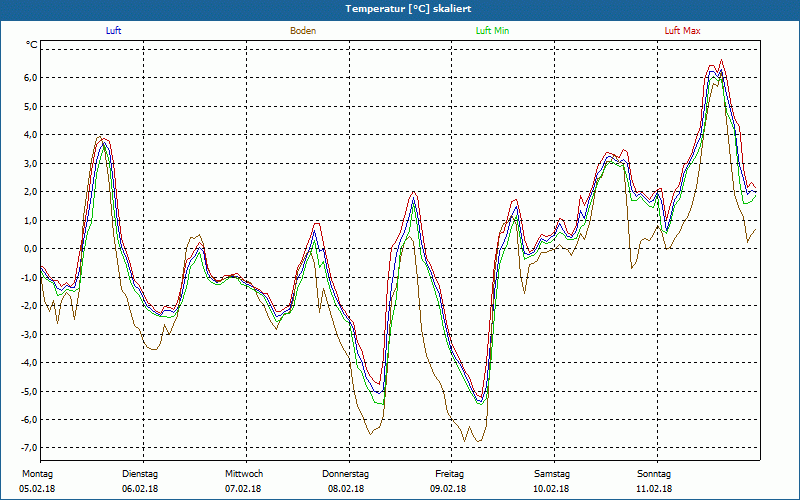Click the '0,0' y-axis value

30,248
